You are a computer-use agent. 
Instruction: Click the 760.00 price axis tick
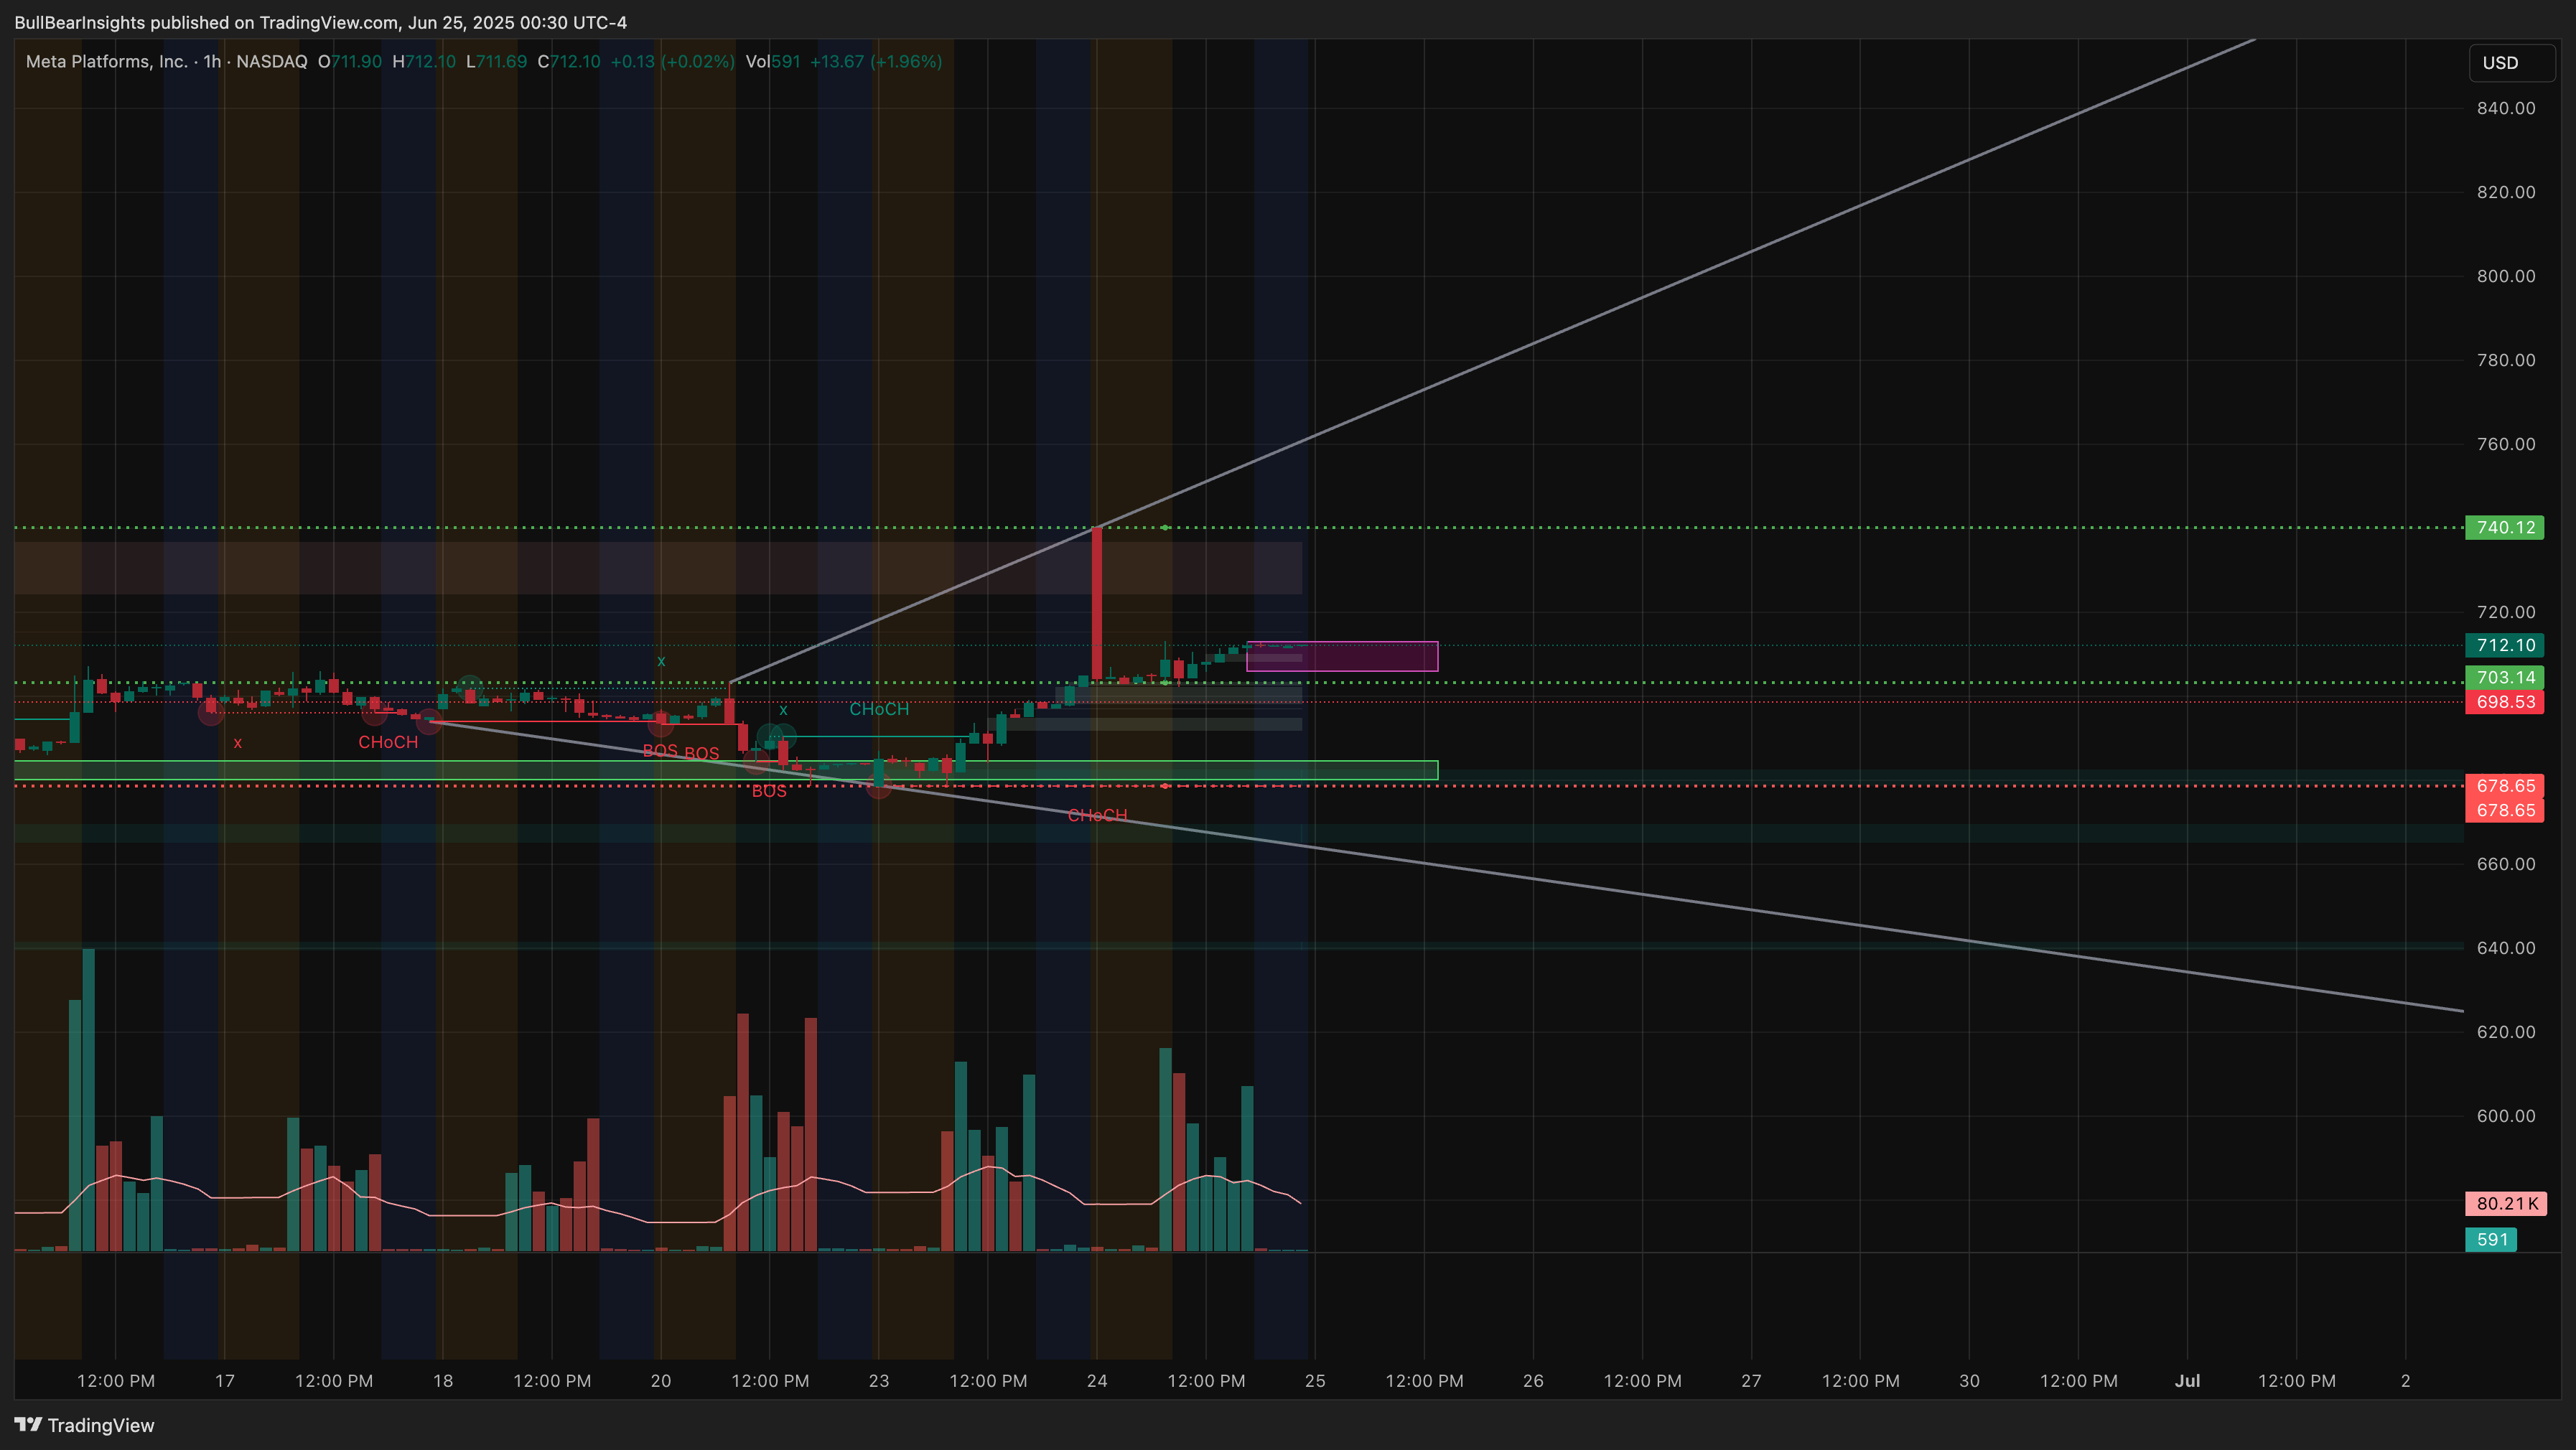tap(2506, 444)
